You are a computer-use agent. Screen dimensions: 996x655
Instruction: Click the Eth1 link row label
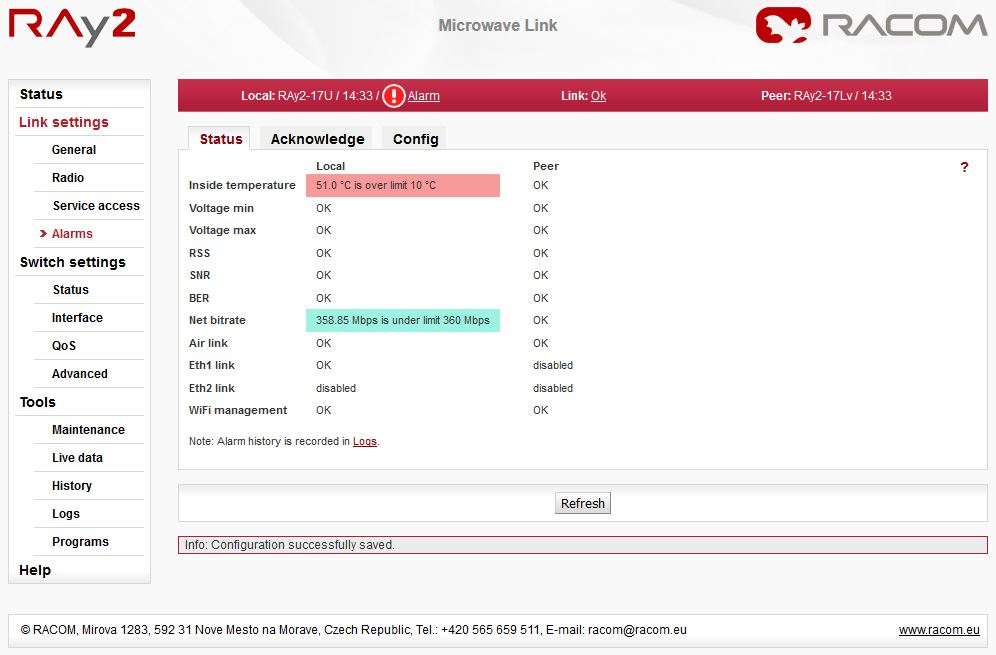[212, 365]
